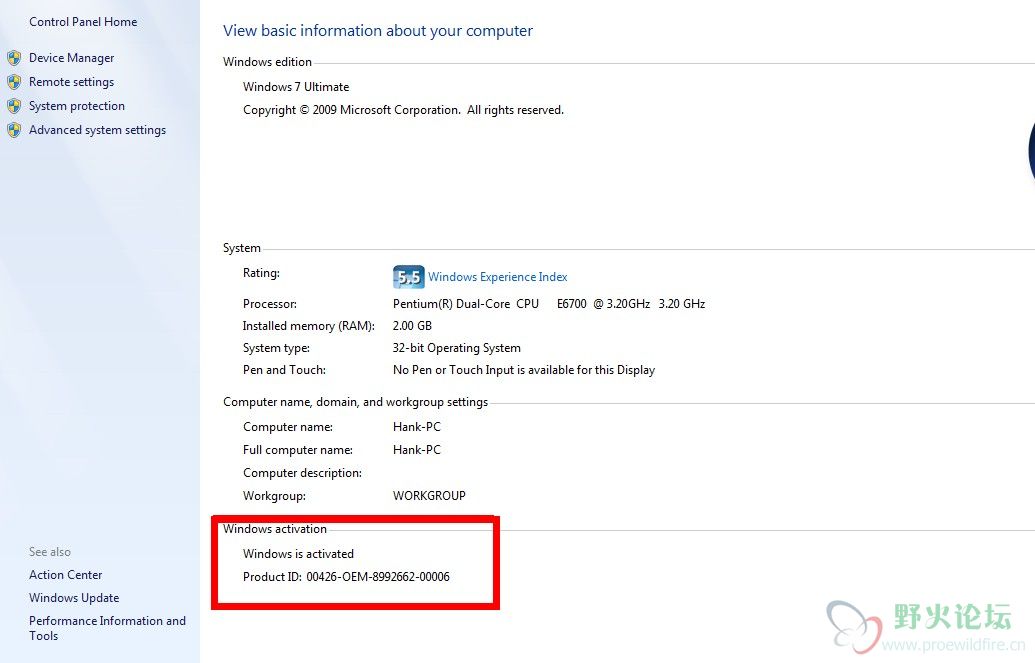Open Action Center under See also
Screen dimensions: 1035x663
pos(65,575)
